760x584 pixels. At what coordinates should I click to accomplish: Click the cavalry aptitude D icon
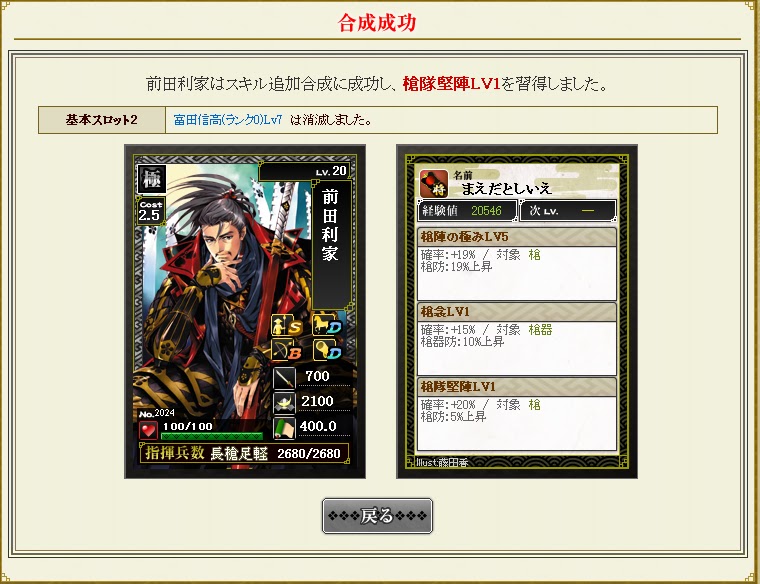tap(327, 325)
